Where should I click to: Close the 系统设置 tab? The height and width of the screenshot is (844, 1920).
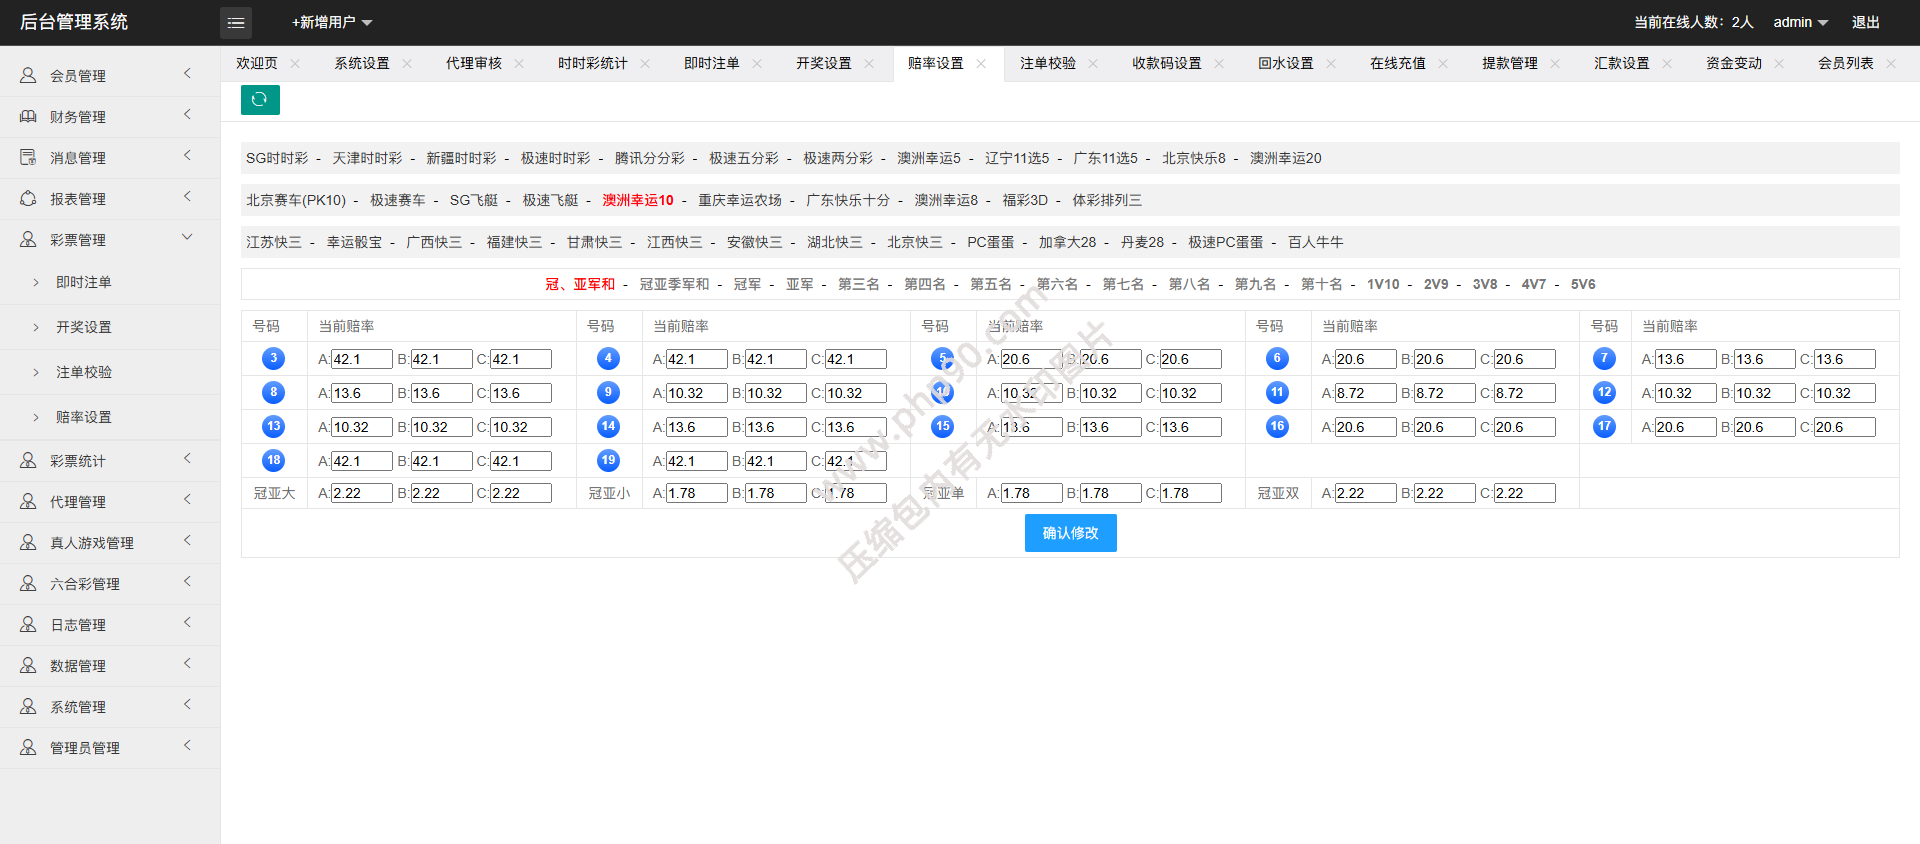tap(407, 64)
